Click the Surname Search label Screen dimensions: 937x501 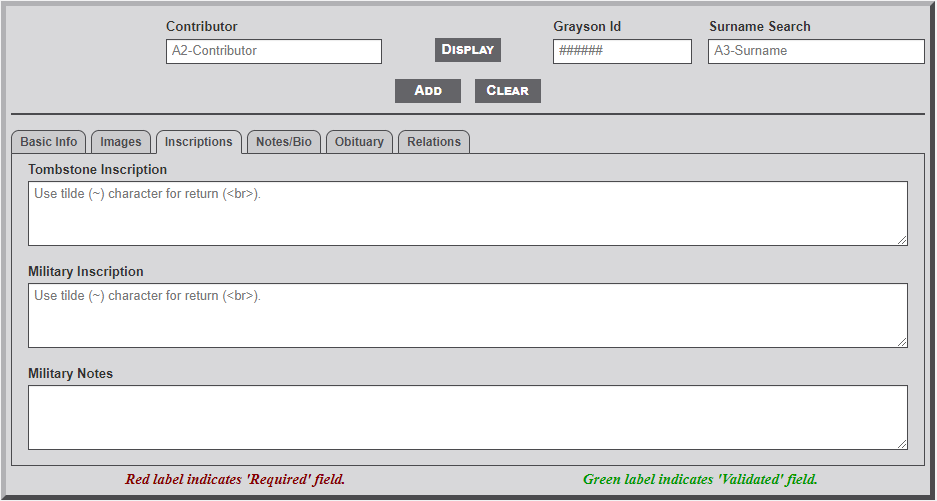pyautogui.click(x=759, y=27)
